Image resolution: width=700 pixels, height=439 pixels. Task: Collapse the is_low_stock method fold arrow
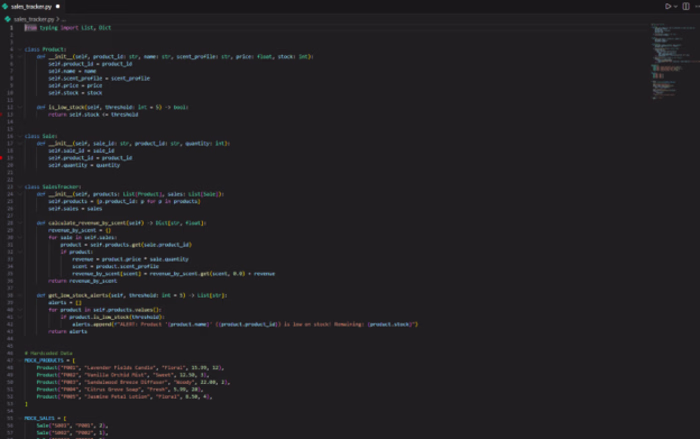tap(20, 107)
